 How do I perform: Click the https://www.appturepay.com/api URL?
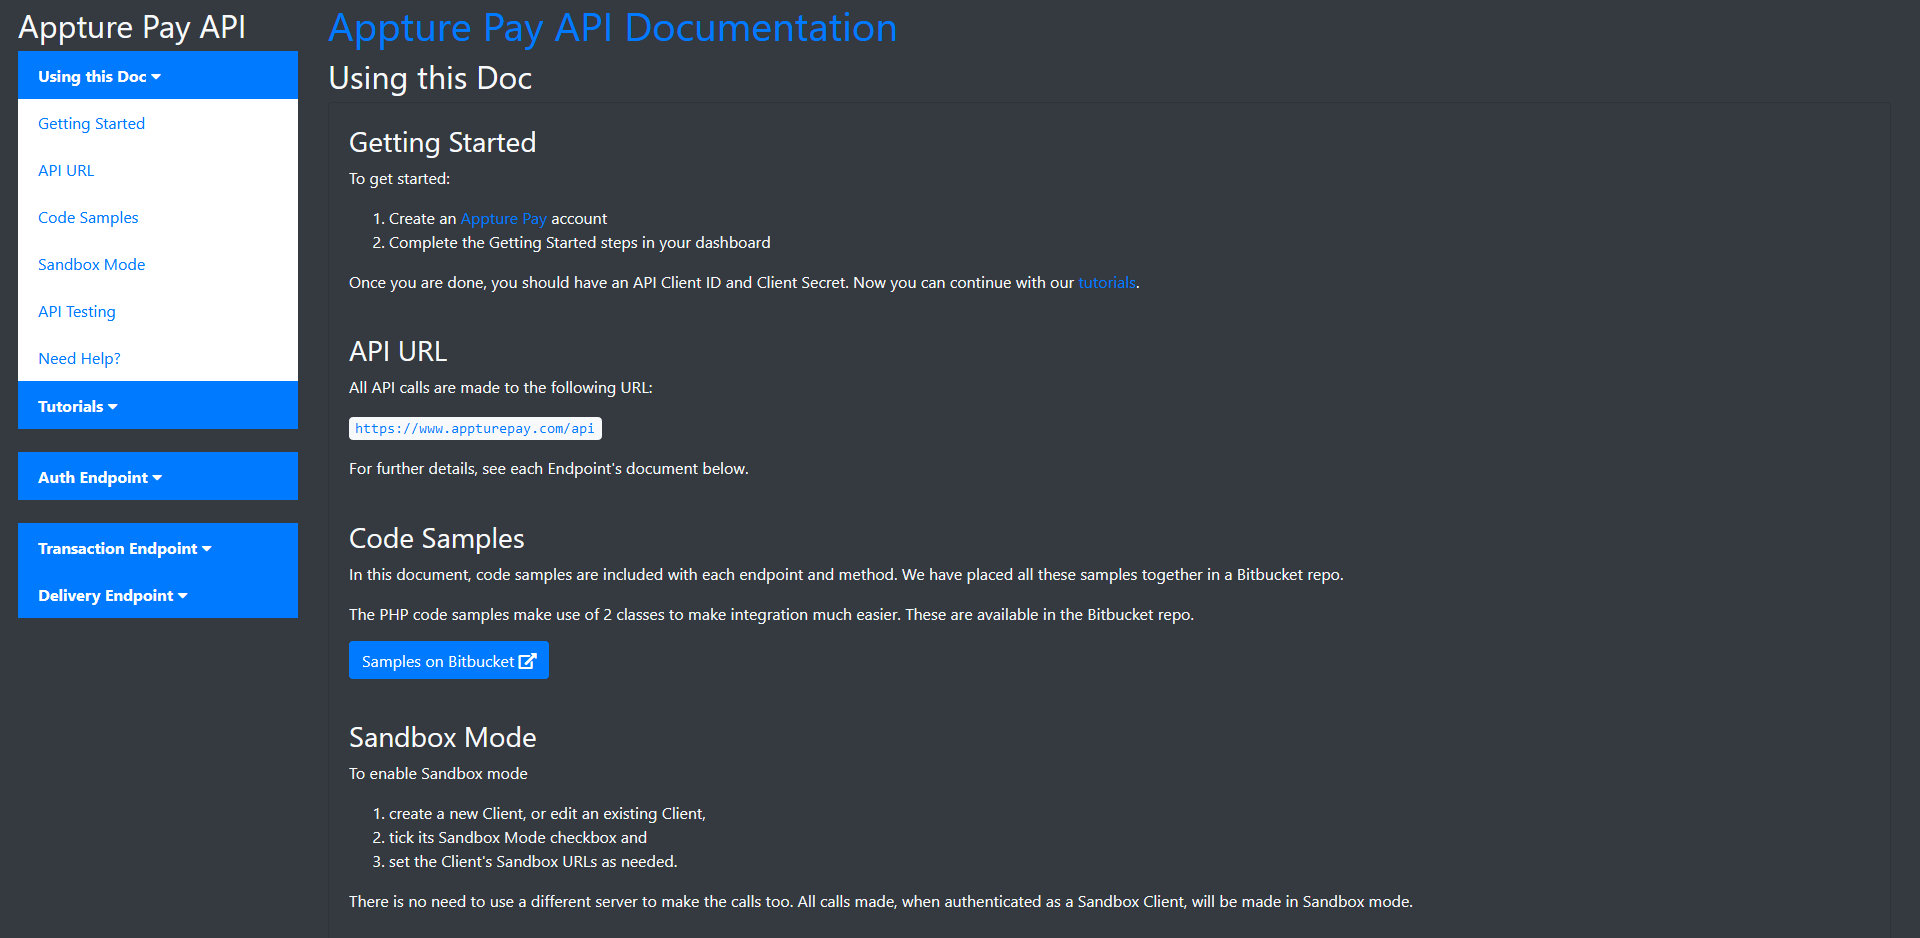coord(475,428)
